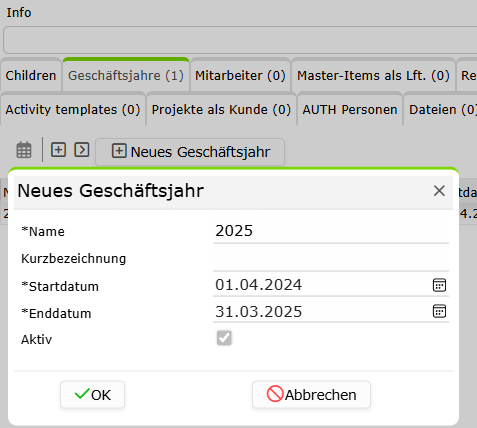The width and height of the screenshot is (477, 428).
Task: Confirm with the OK button
Action: 92,395
